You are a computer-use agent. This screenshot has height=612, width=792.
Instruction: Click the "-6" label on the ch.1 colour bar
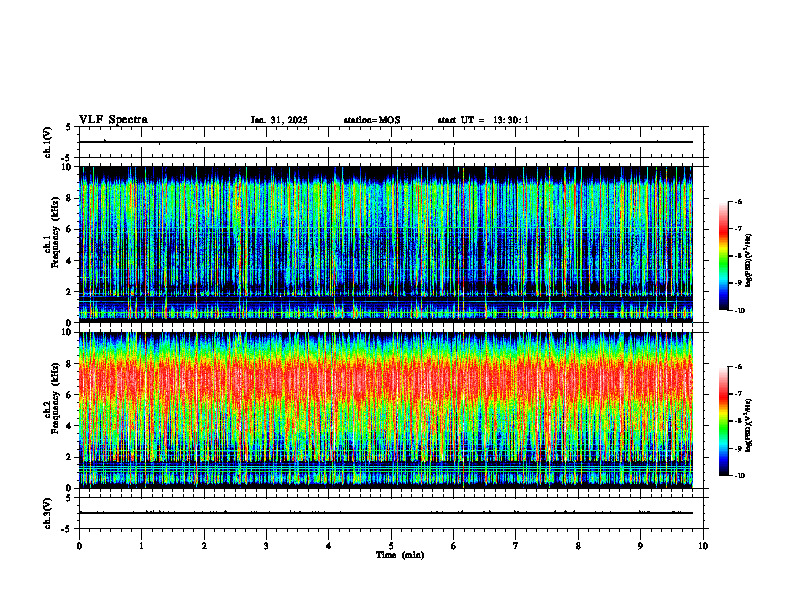click(738, 201)
